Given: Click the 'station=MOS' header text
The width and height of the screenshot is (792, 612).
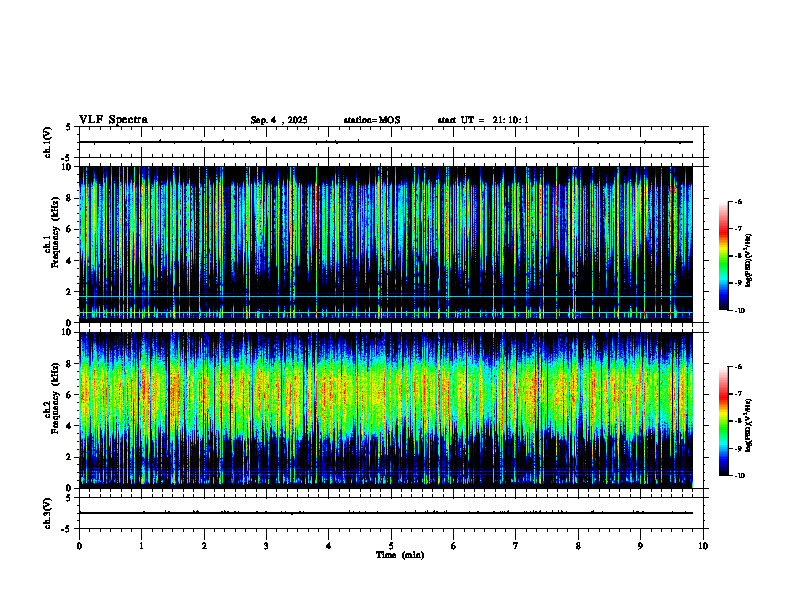Looking at the screenshot, I should tap(372, 120).
